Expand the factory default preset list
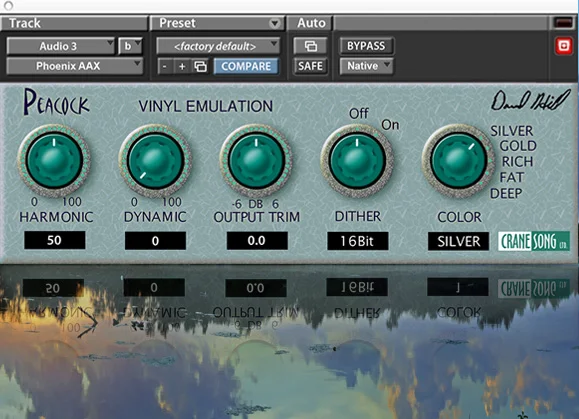Image resolution: width=579 pixels, height=419 pixels. click(x=218, y=46)
